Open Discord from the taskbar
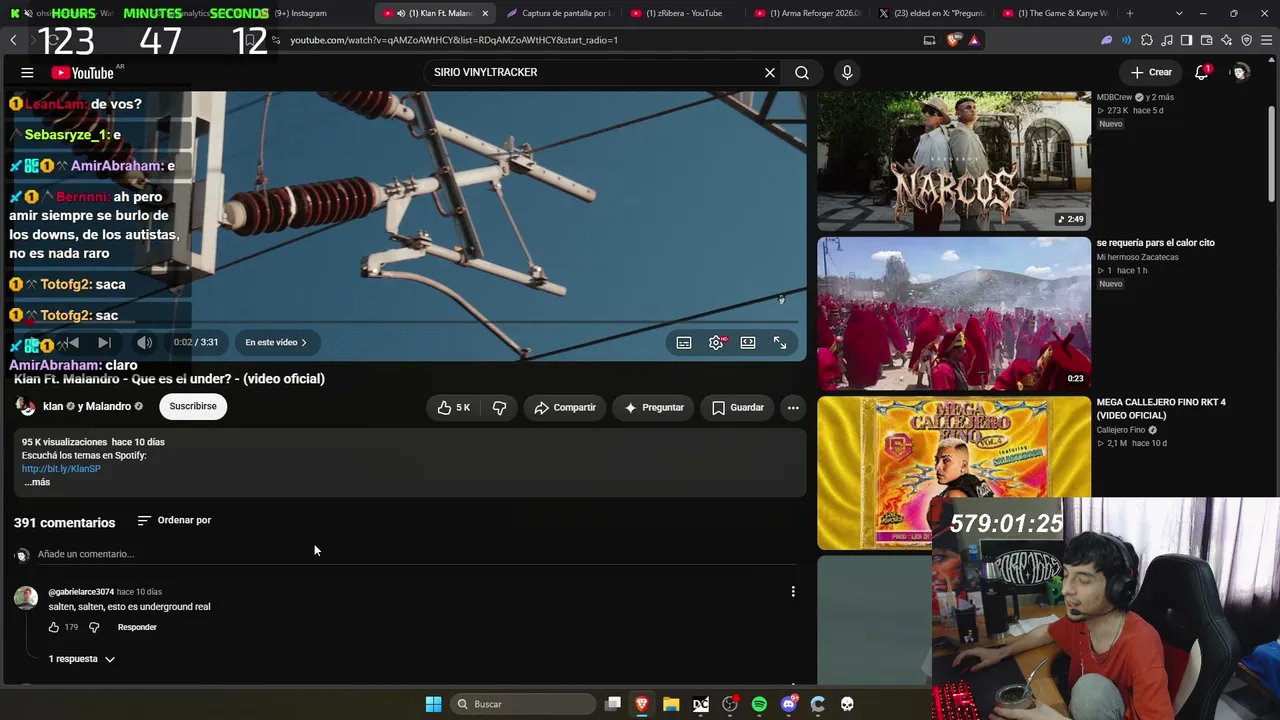The width and height of the screenshot is (1280, 720). pos(789,704)
